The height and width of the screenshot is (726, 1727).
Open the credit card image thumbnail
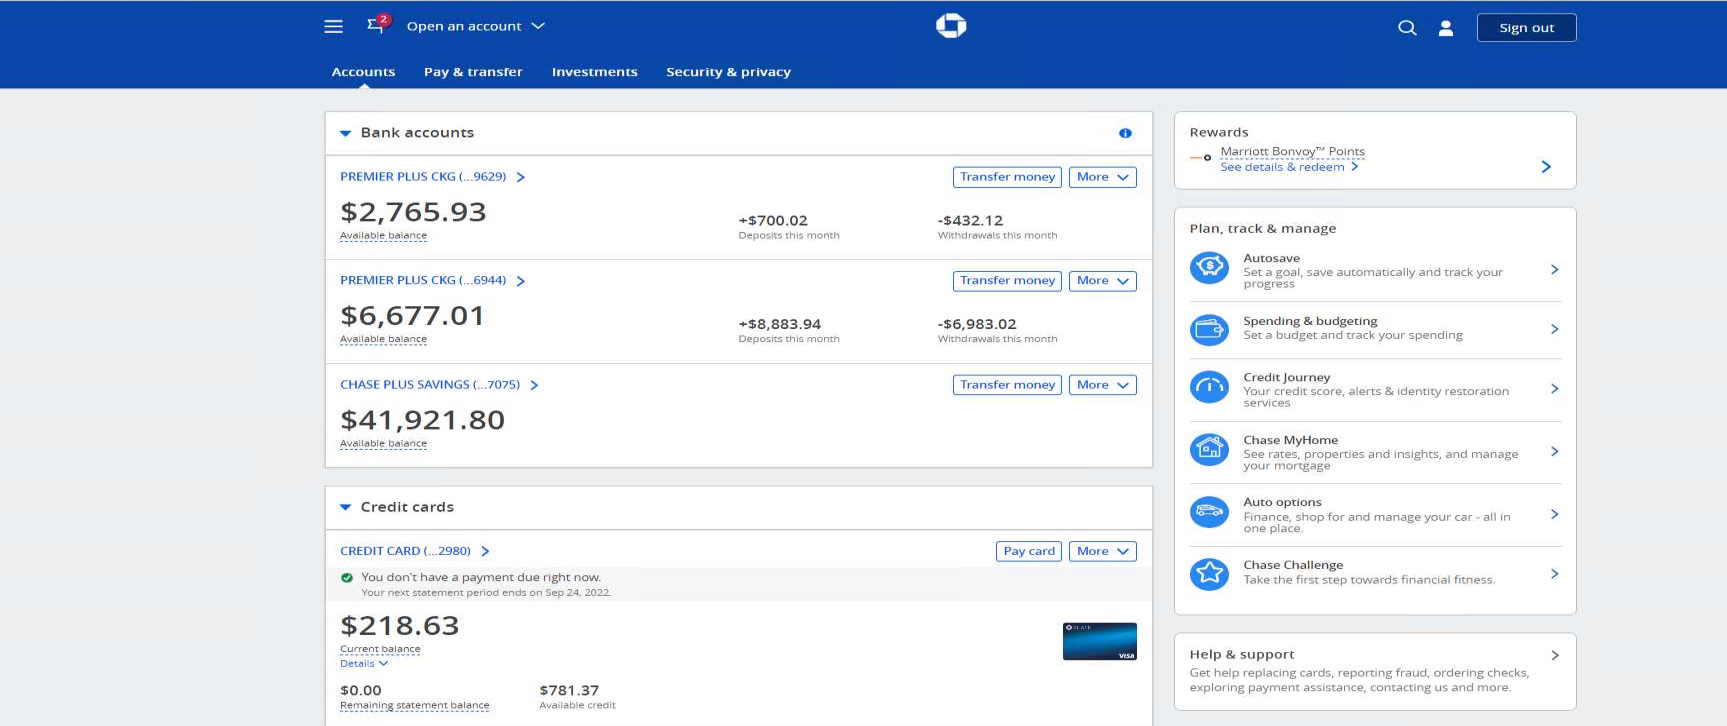point(1099,641)
